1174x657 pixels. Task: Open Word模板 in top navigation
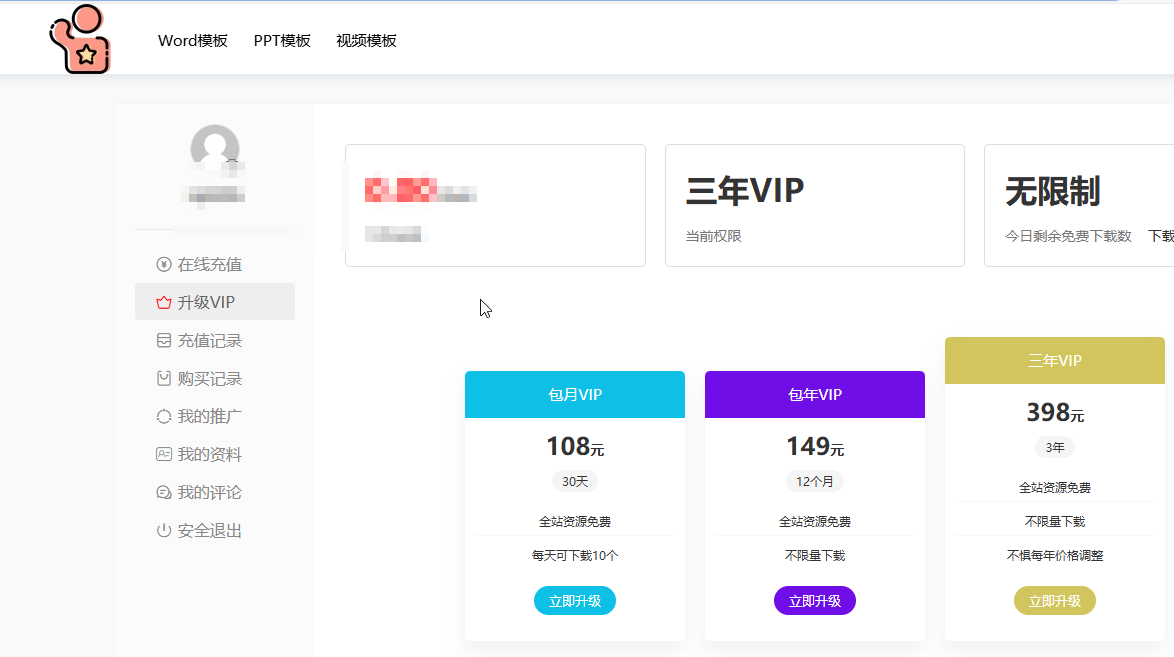(x=192, y=40)
